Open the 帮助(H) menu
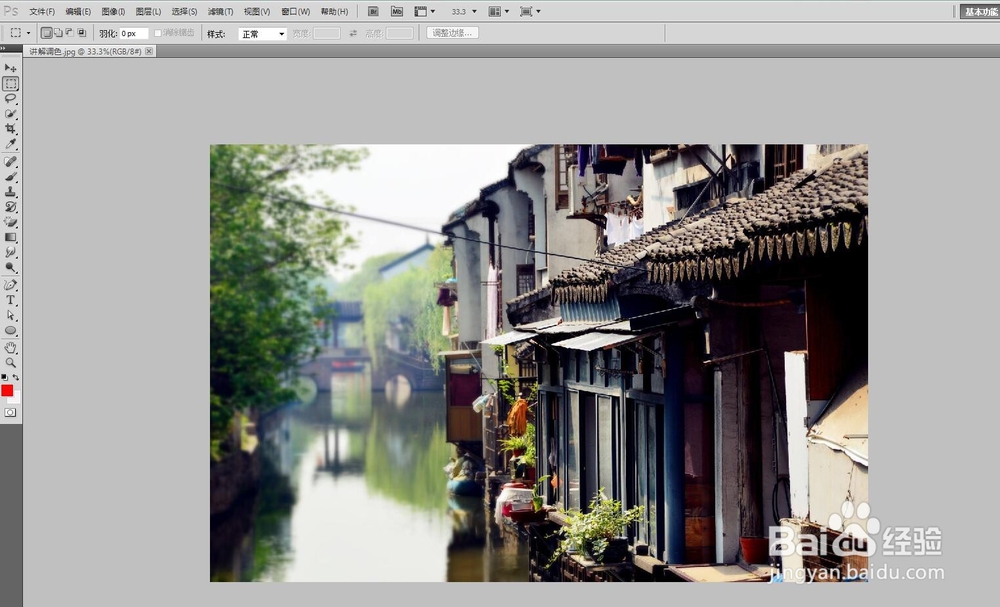Screen dimensions: 1000x607 [x=334, y=11]
